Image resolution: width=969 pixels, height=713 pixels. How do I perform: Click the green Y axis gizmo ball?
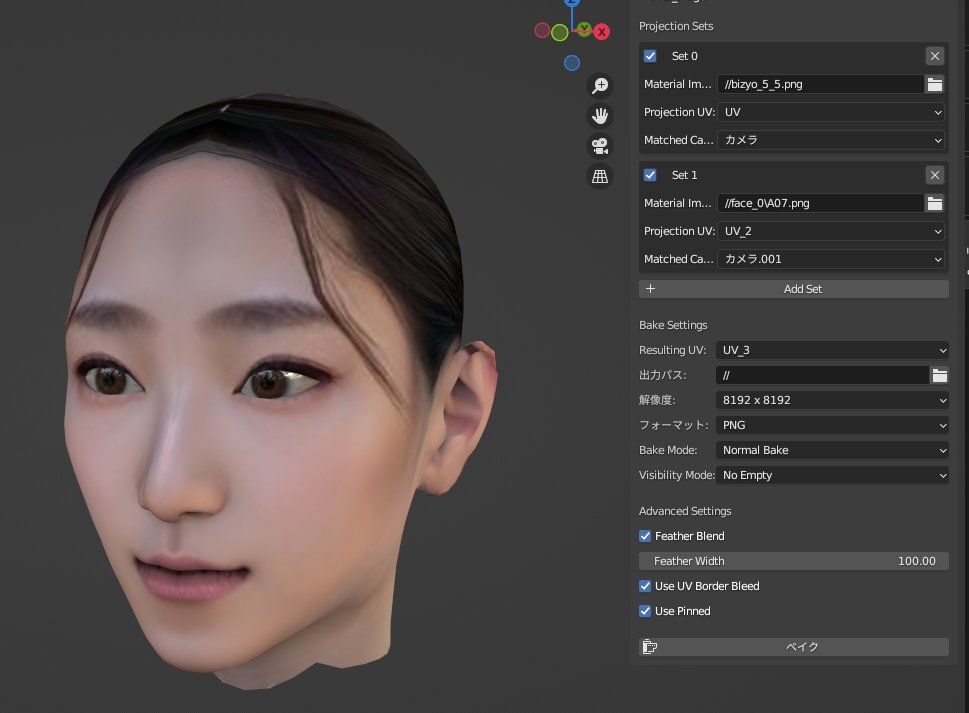click(584, 28)
